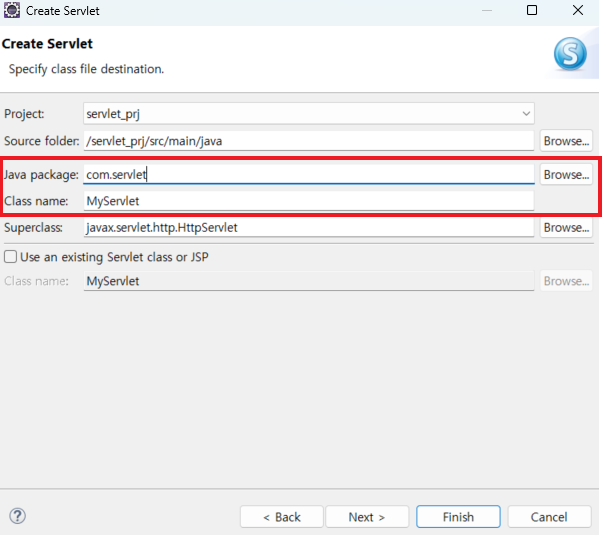Go Back to previous wizard page
This screenshot has width=603, height=535.
click(282, 517)
